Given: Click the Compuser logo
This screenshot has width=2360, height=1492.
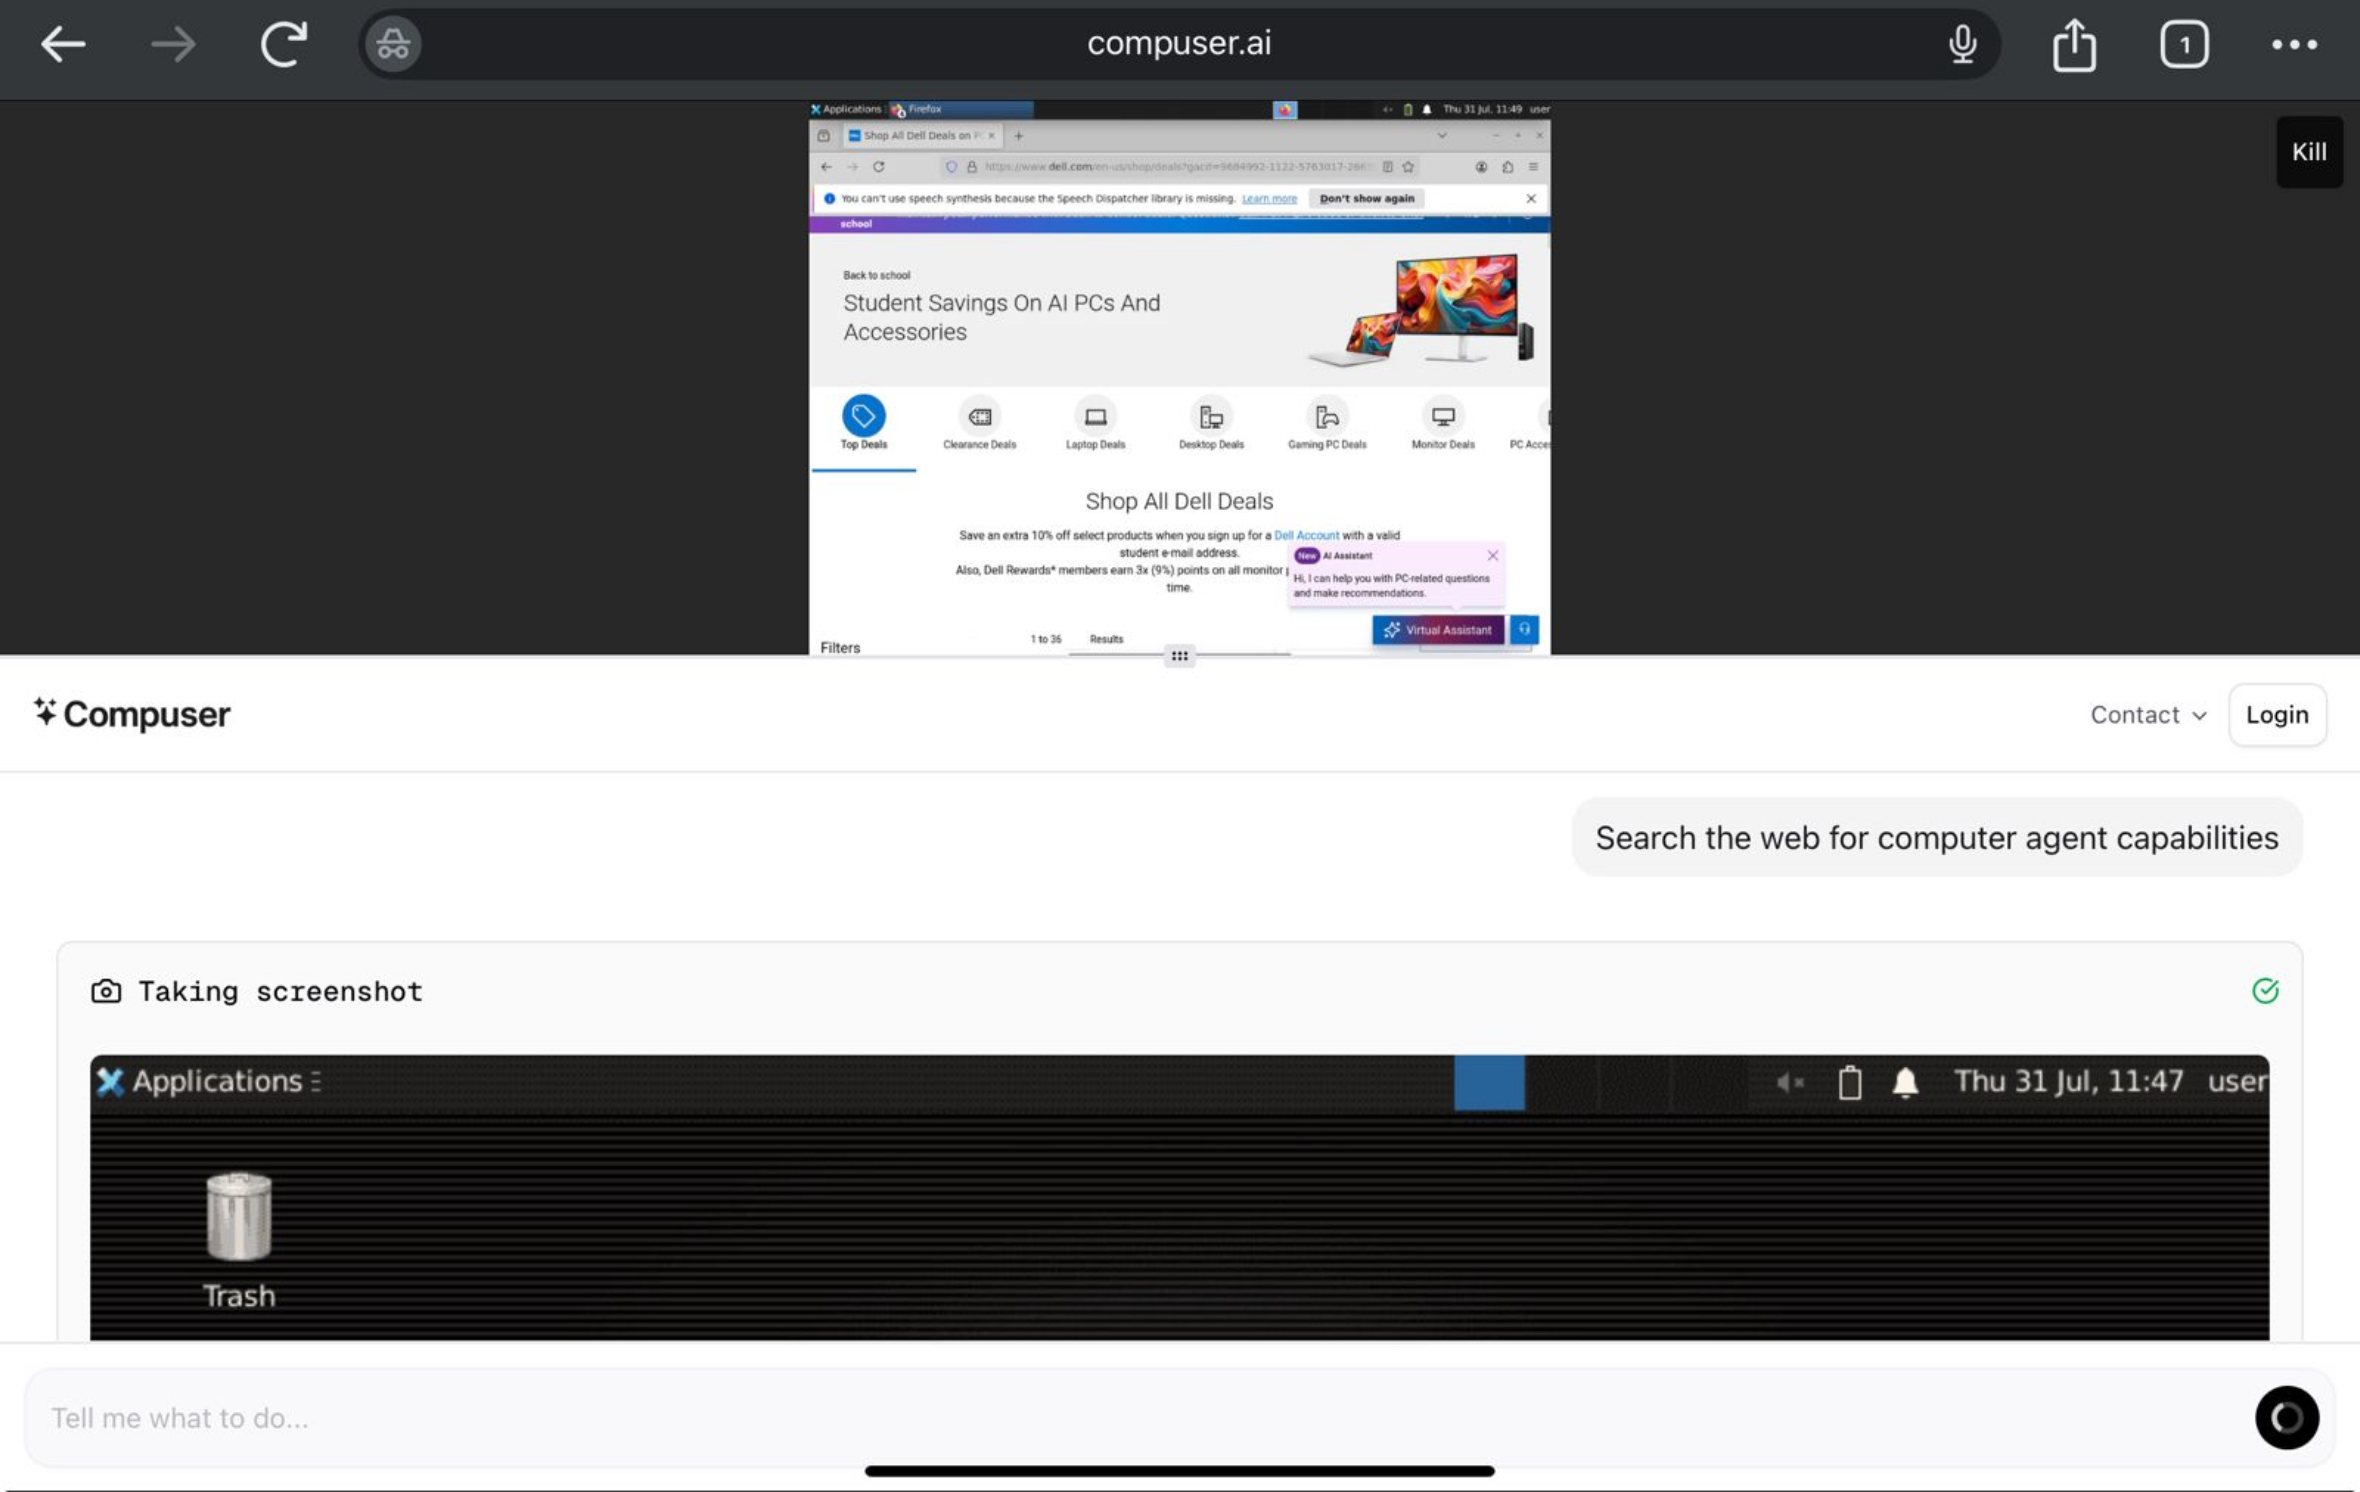Looking at the screenshot, I should tap(132, 714).
